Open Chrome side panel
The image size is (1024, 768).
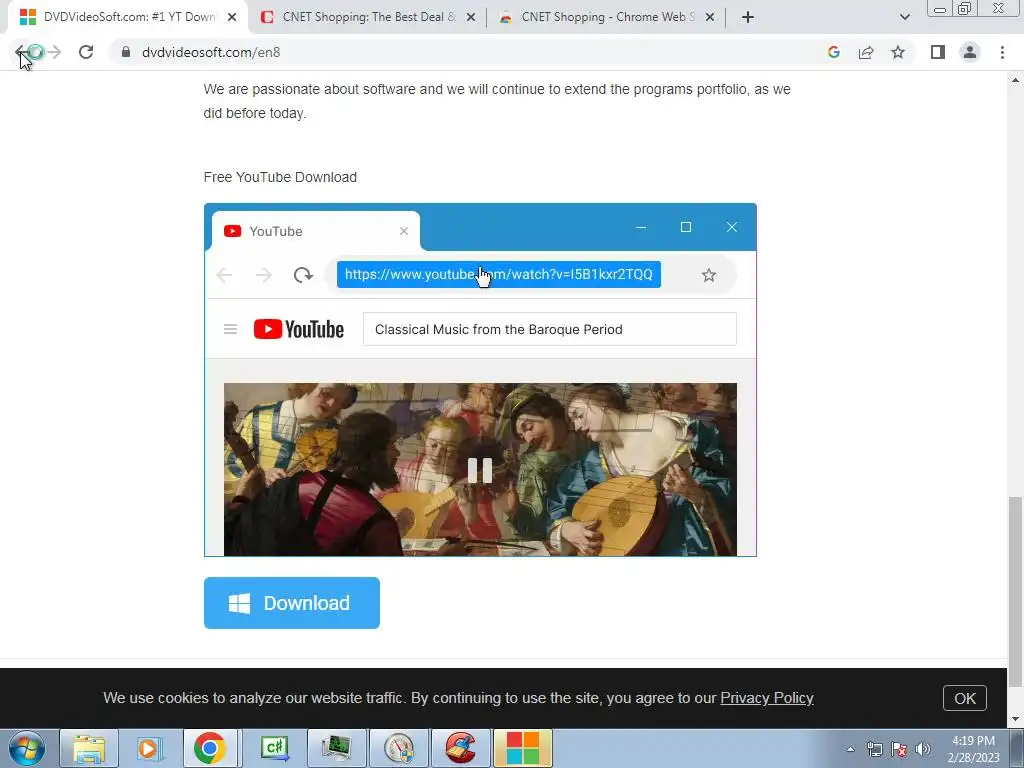(938, 52)
